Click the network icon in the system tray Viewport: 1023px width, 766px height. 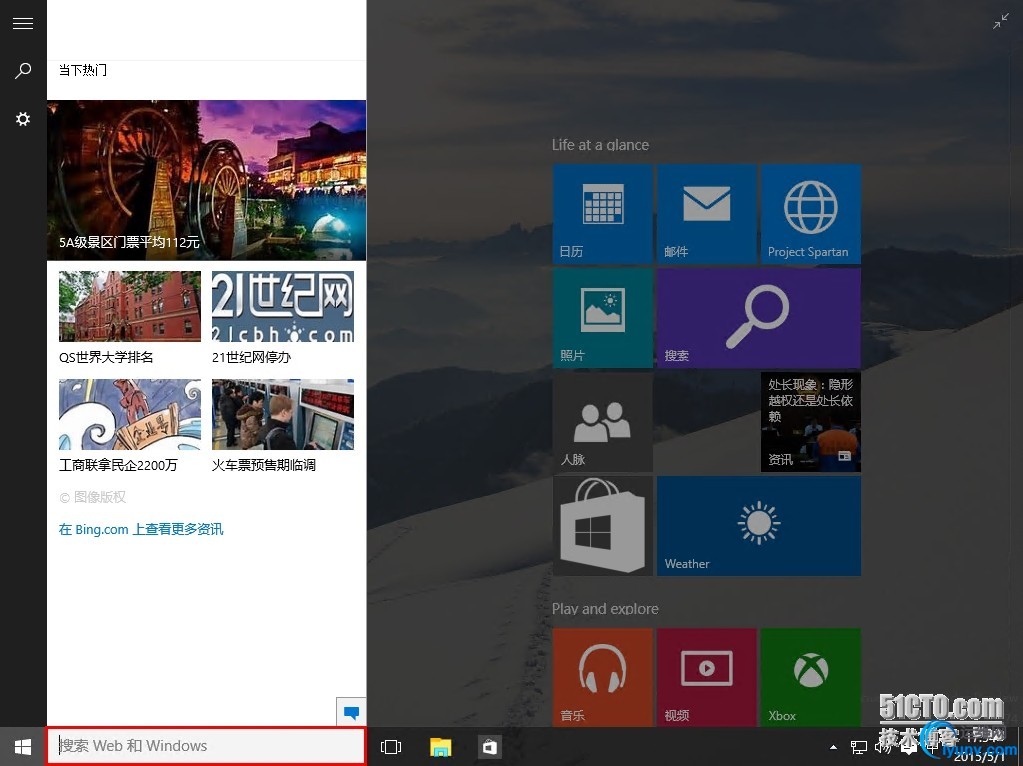click(859, 747)
